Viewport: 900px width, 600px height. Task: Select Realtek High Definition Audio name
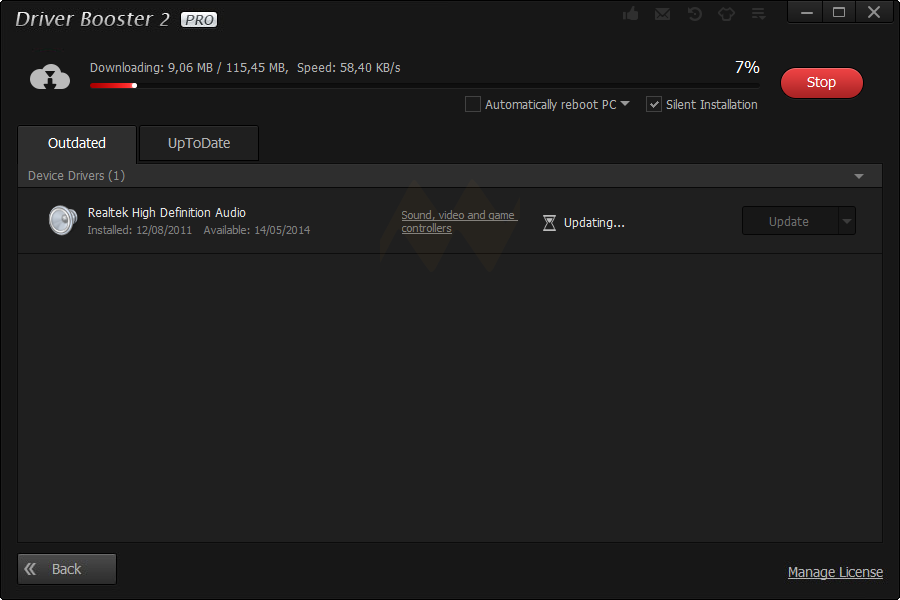166,212
